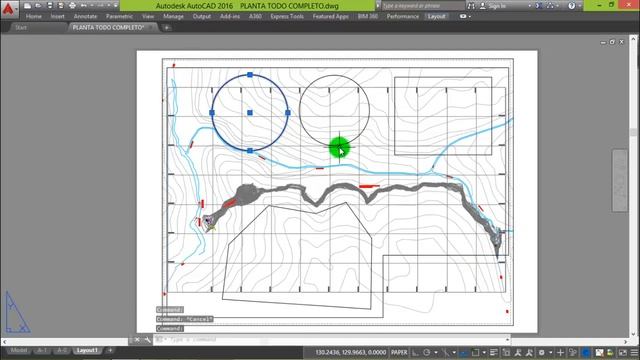Open the Performance ribbon tab
Viewport: 640px width, 360px height.
(402, 16)
